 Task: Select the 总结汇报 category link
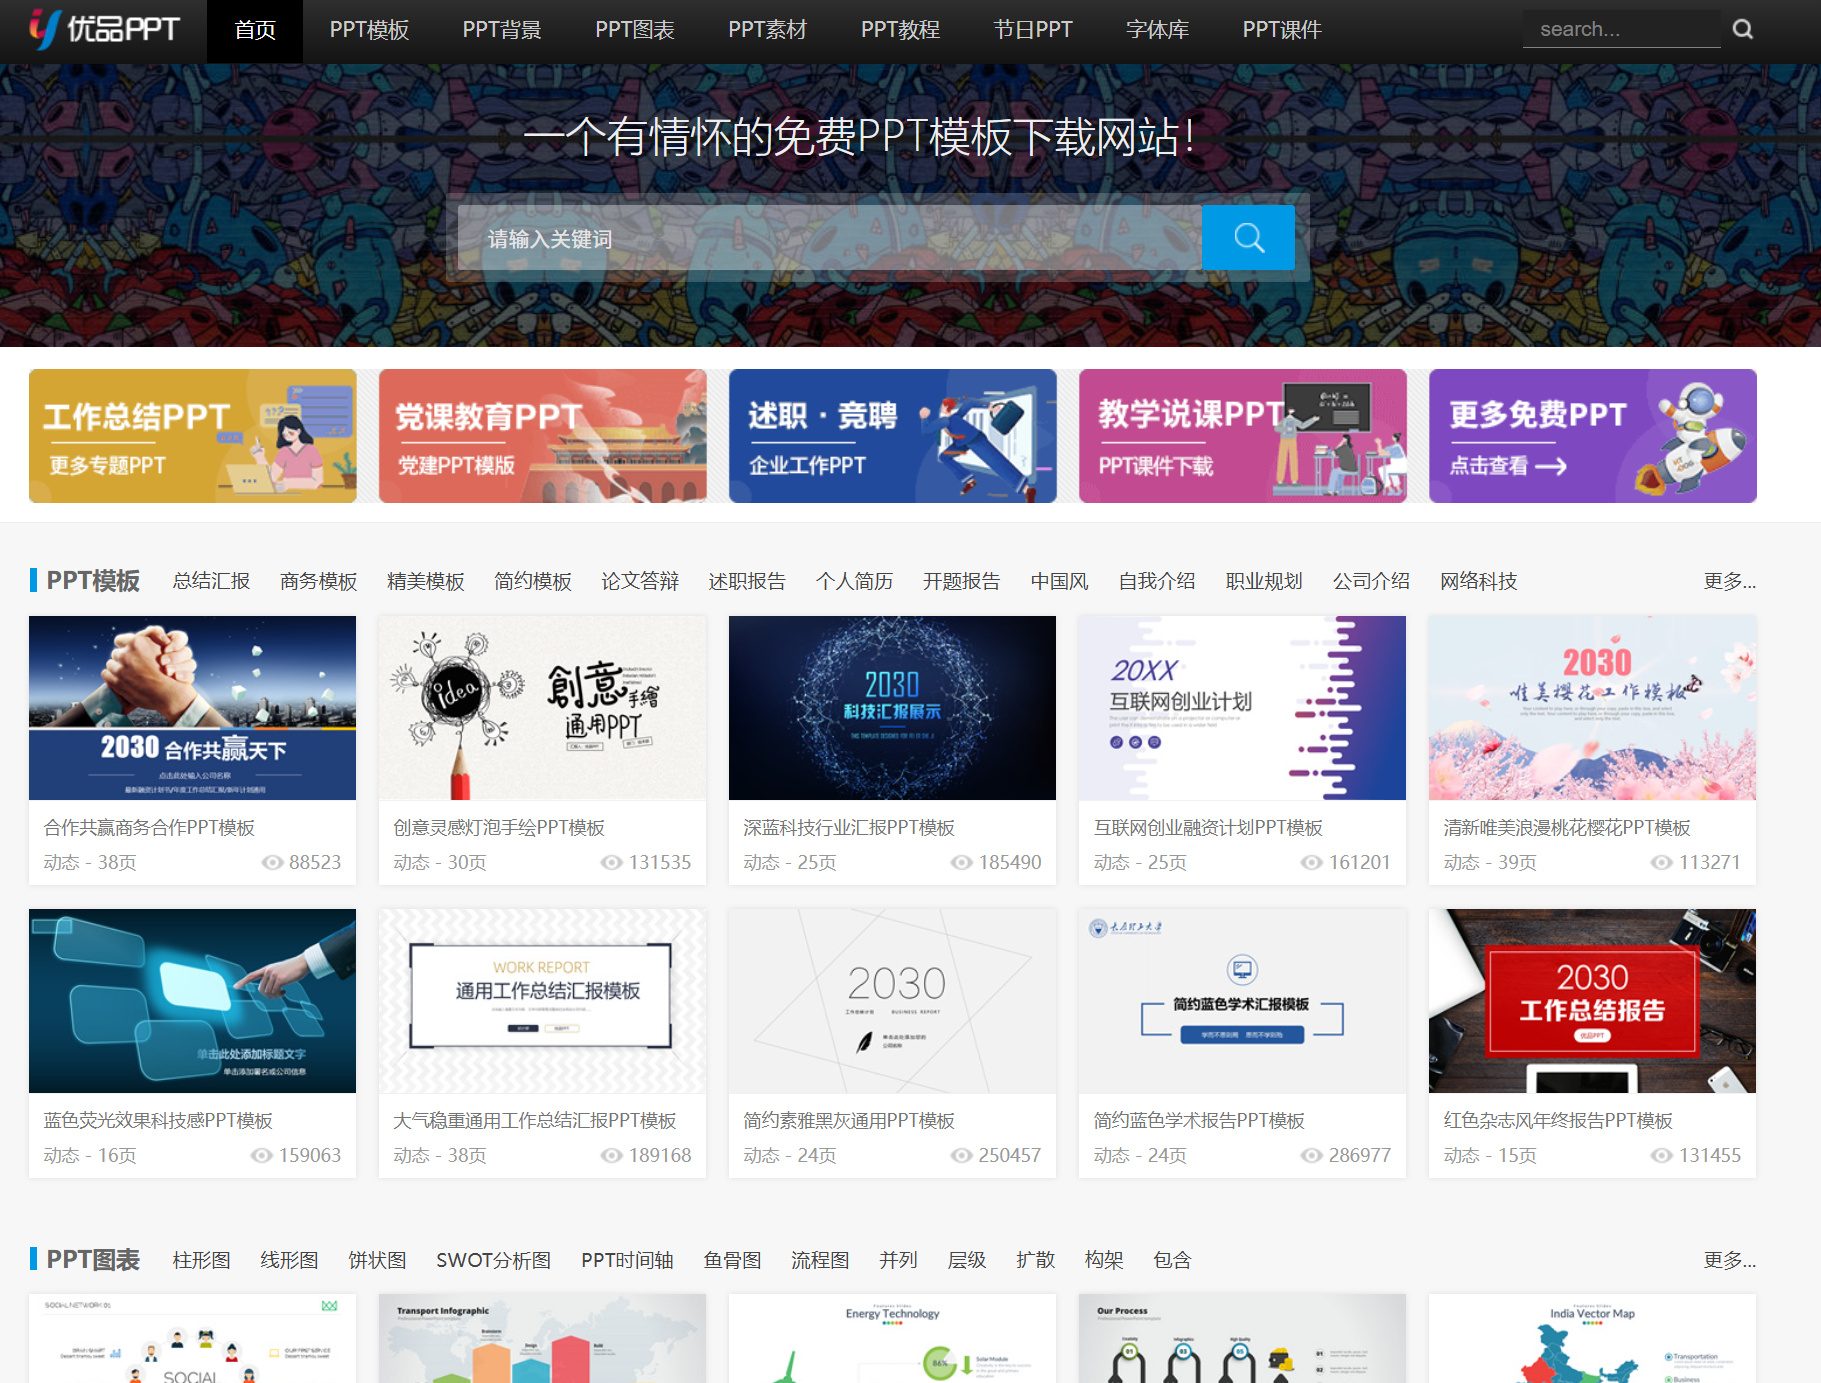tap(211, 581)
